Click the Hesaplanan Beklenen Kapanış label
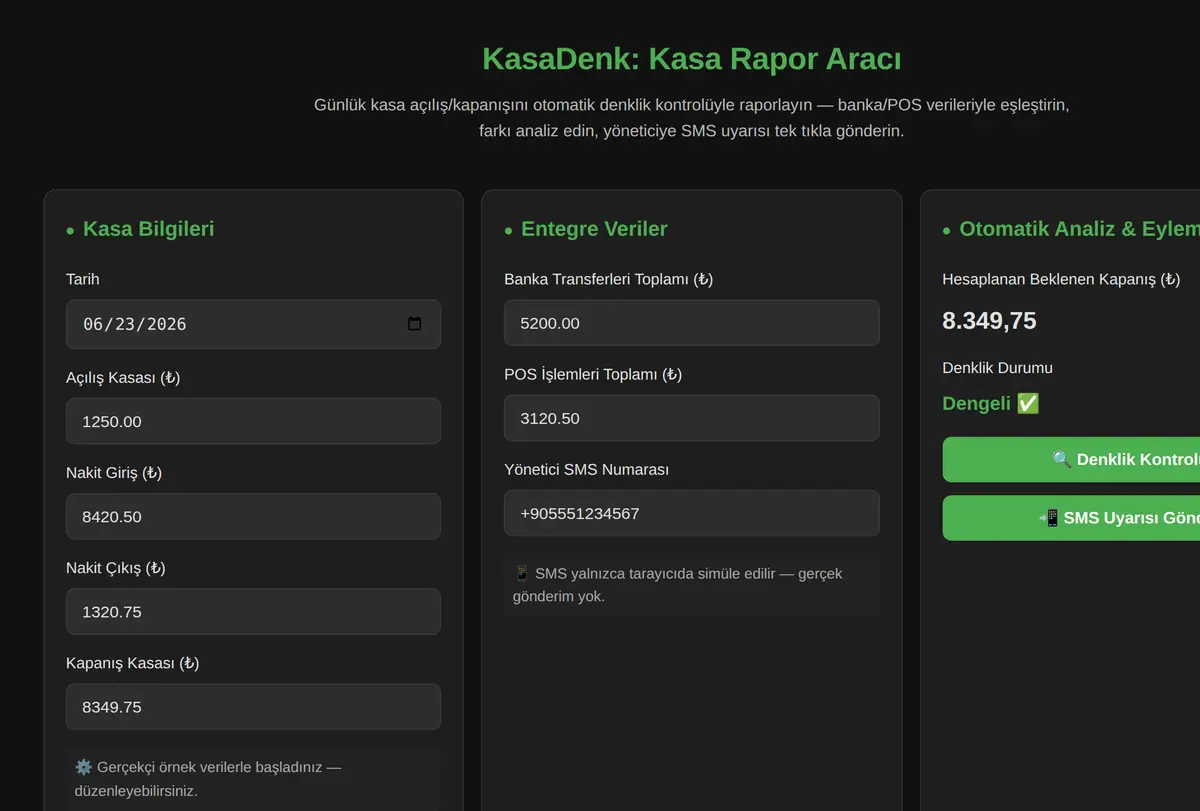The image size is (1200, 811). [x=1061, y=279]
